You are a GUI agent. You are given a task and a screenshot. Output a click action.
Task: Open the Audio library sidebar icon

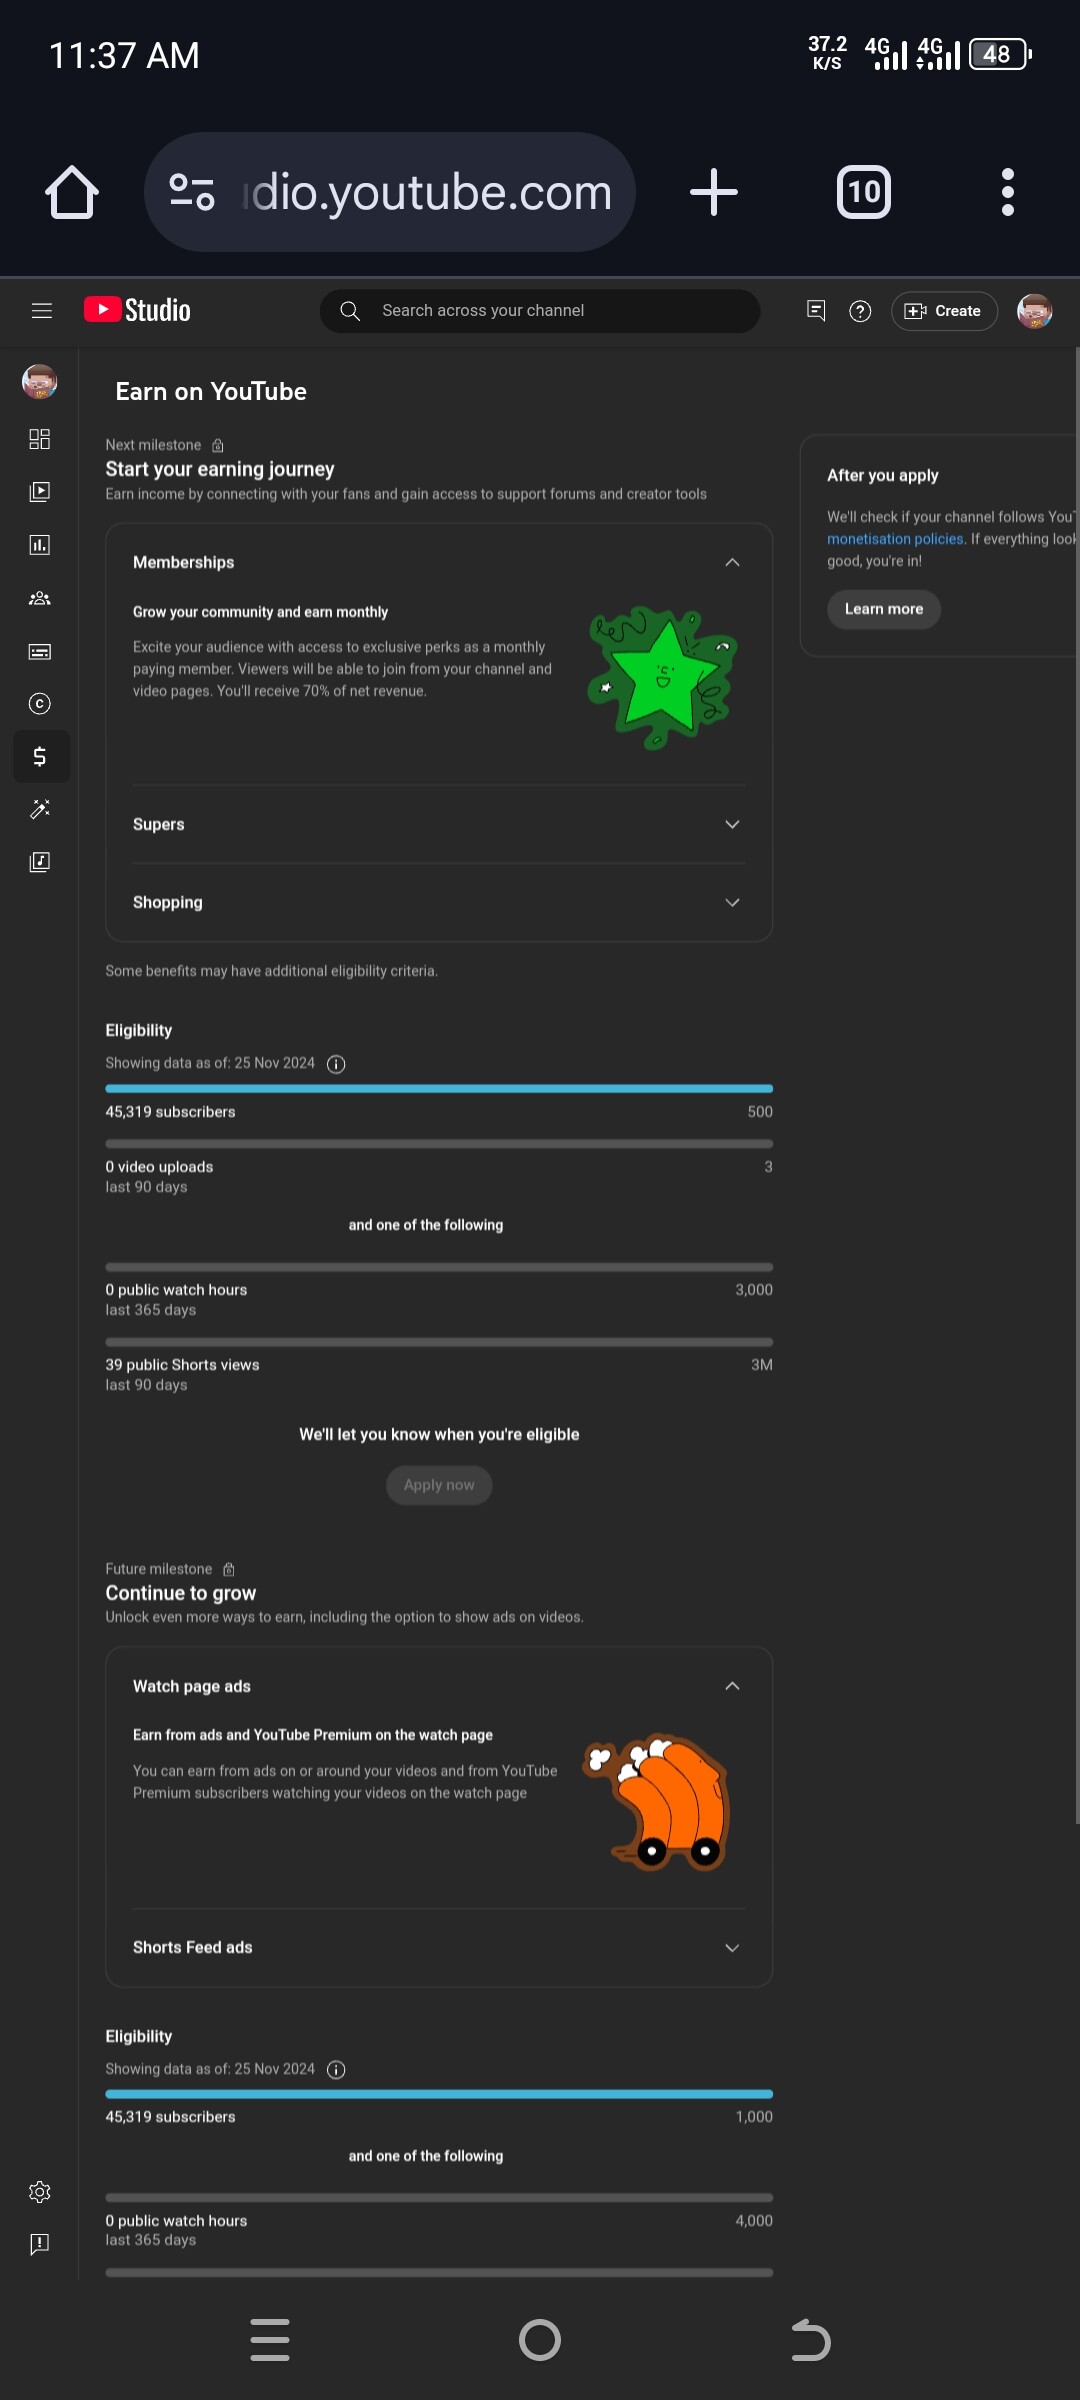40,862
